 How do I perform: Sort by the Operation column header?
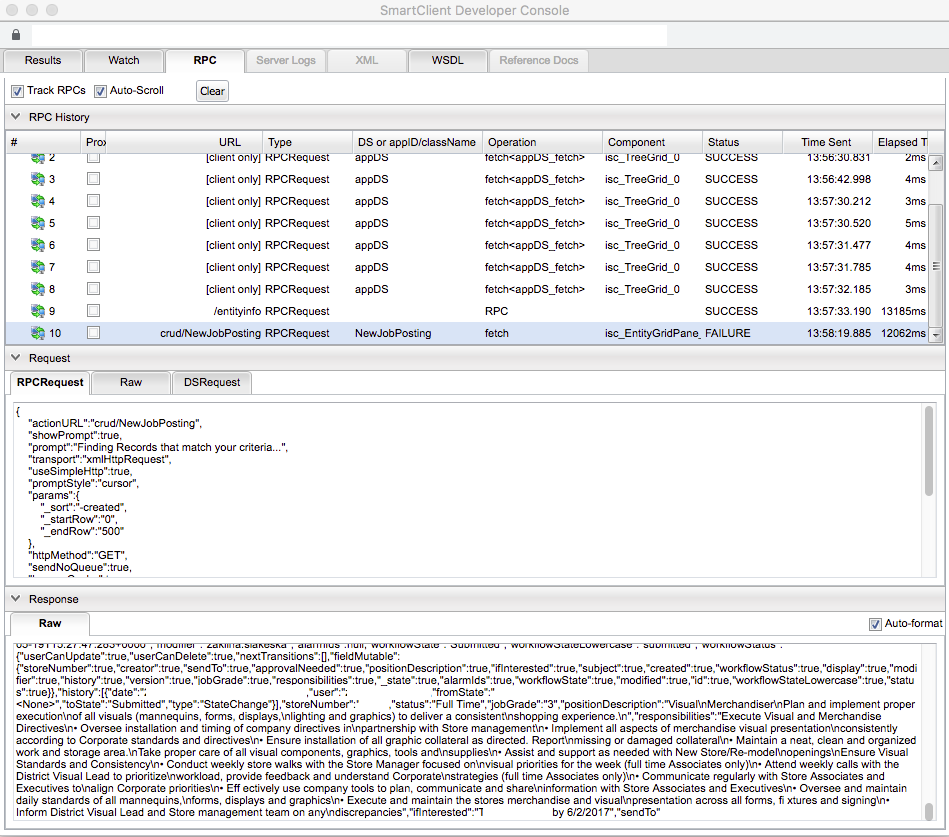coord(542,142)
